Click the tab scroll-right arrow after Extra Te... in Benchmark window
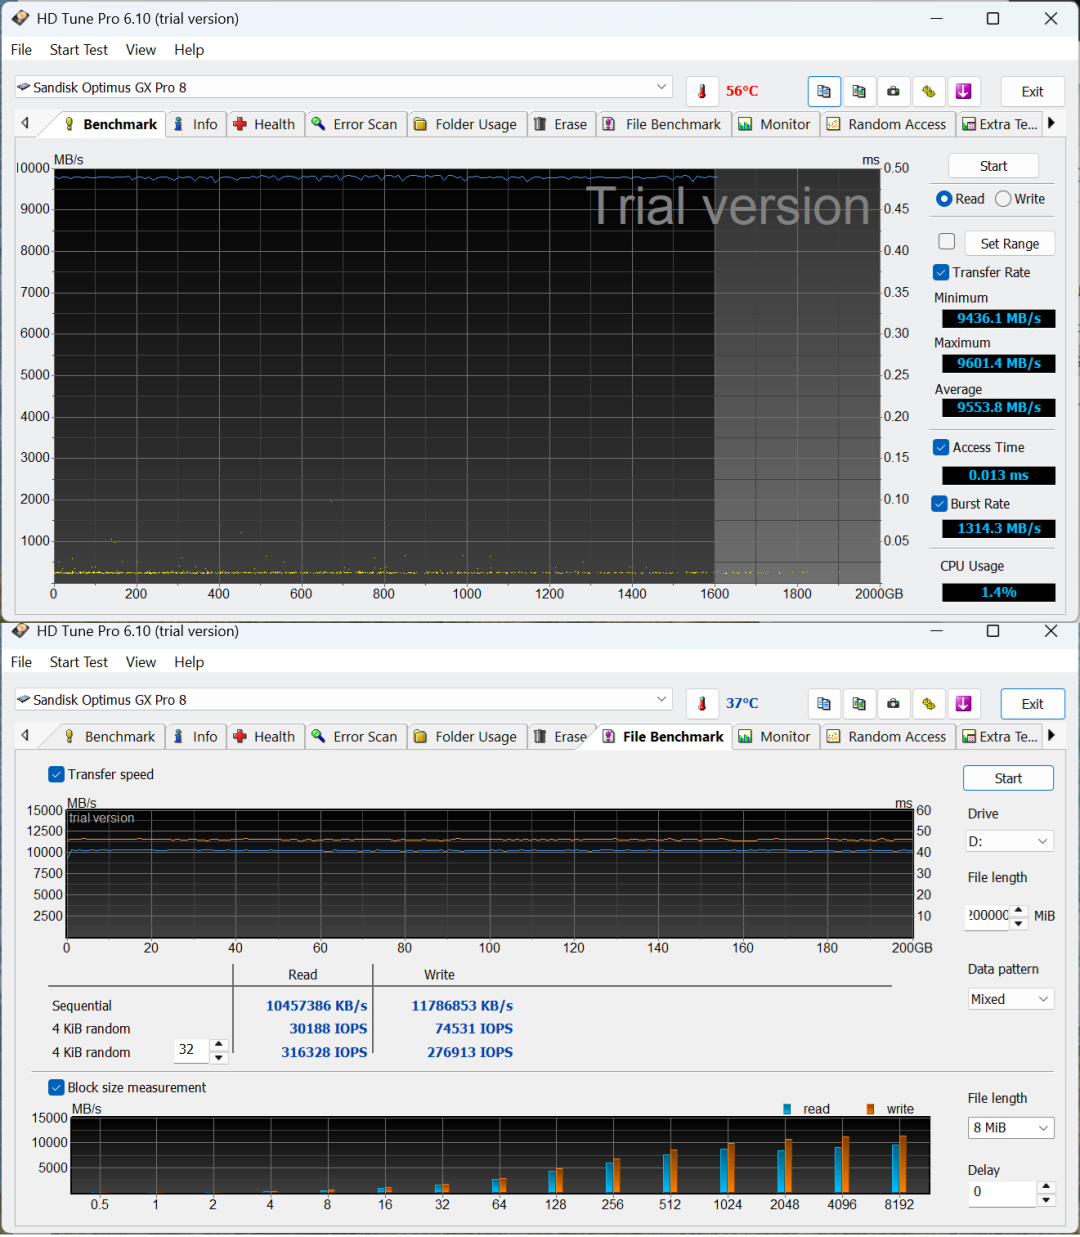 click(1051, 123)
